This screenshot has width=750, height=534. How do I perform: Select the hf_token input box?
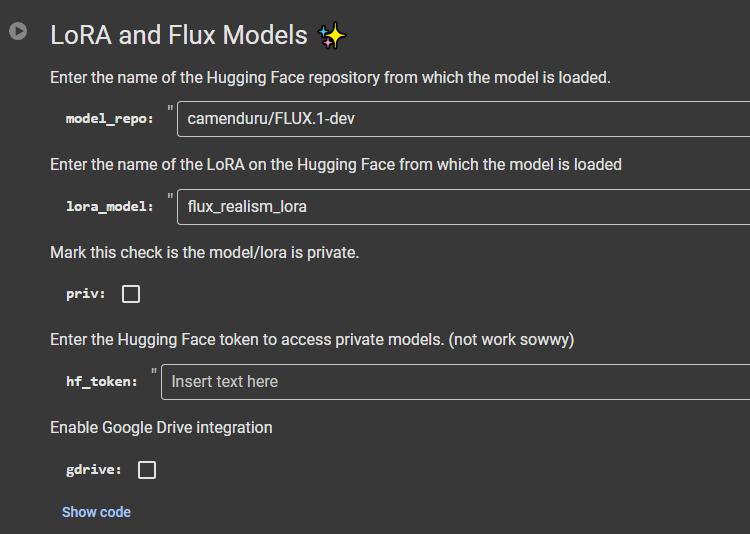[457, 382]
